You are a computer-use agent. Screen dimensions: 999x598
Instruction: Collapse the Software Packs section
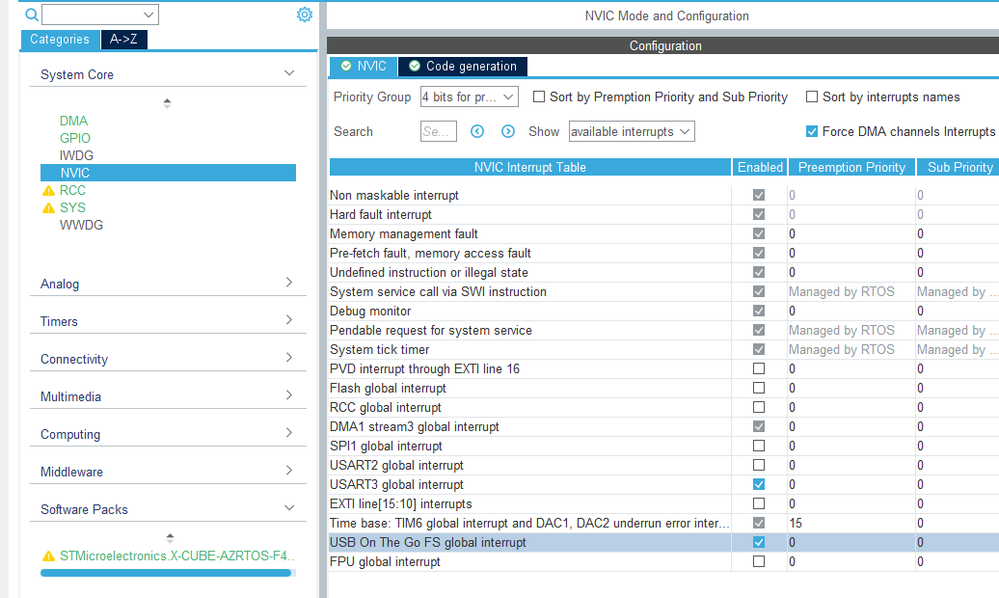pyautogui.click(x=289, y=508)
